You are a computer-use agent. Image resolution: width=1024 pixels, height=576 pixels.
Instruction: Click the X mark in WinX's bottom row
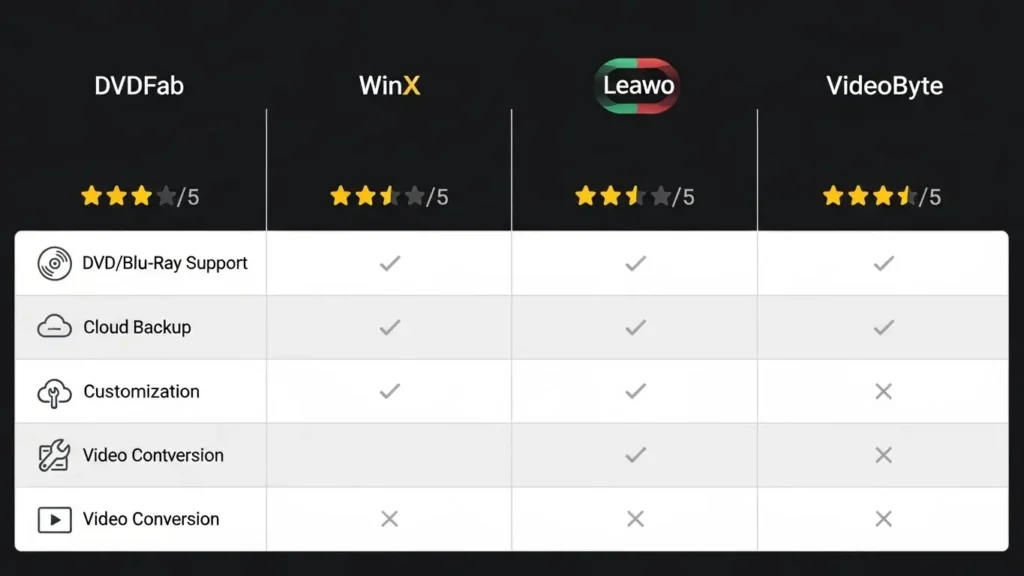pos(389,519)
